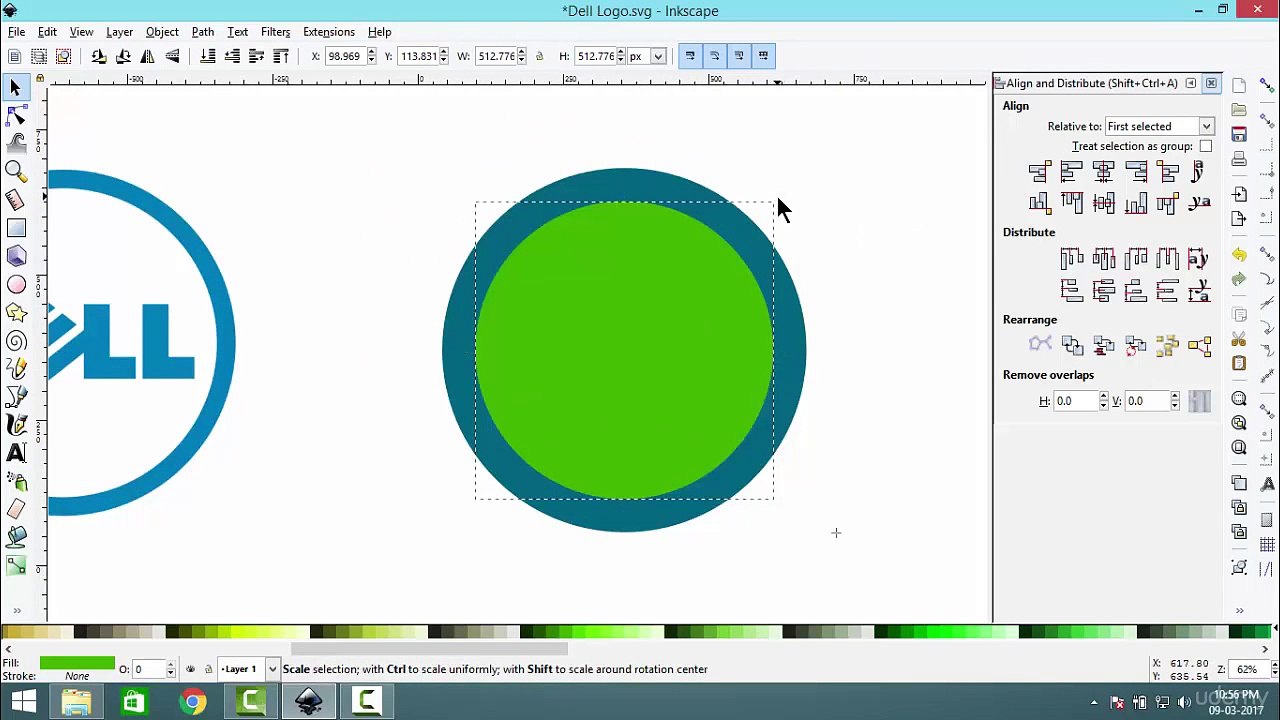
Task: Click Select All toolbar icon
Action: tap(15, 56)
